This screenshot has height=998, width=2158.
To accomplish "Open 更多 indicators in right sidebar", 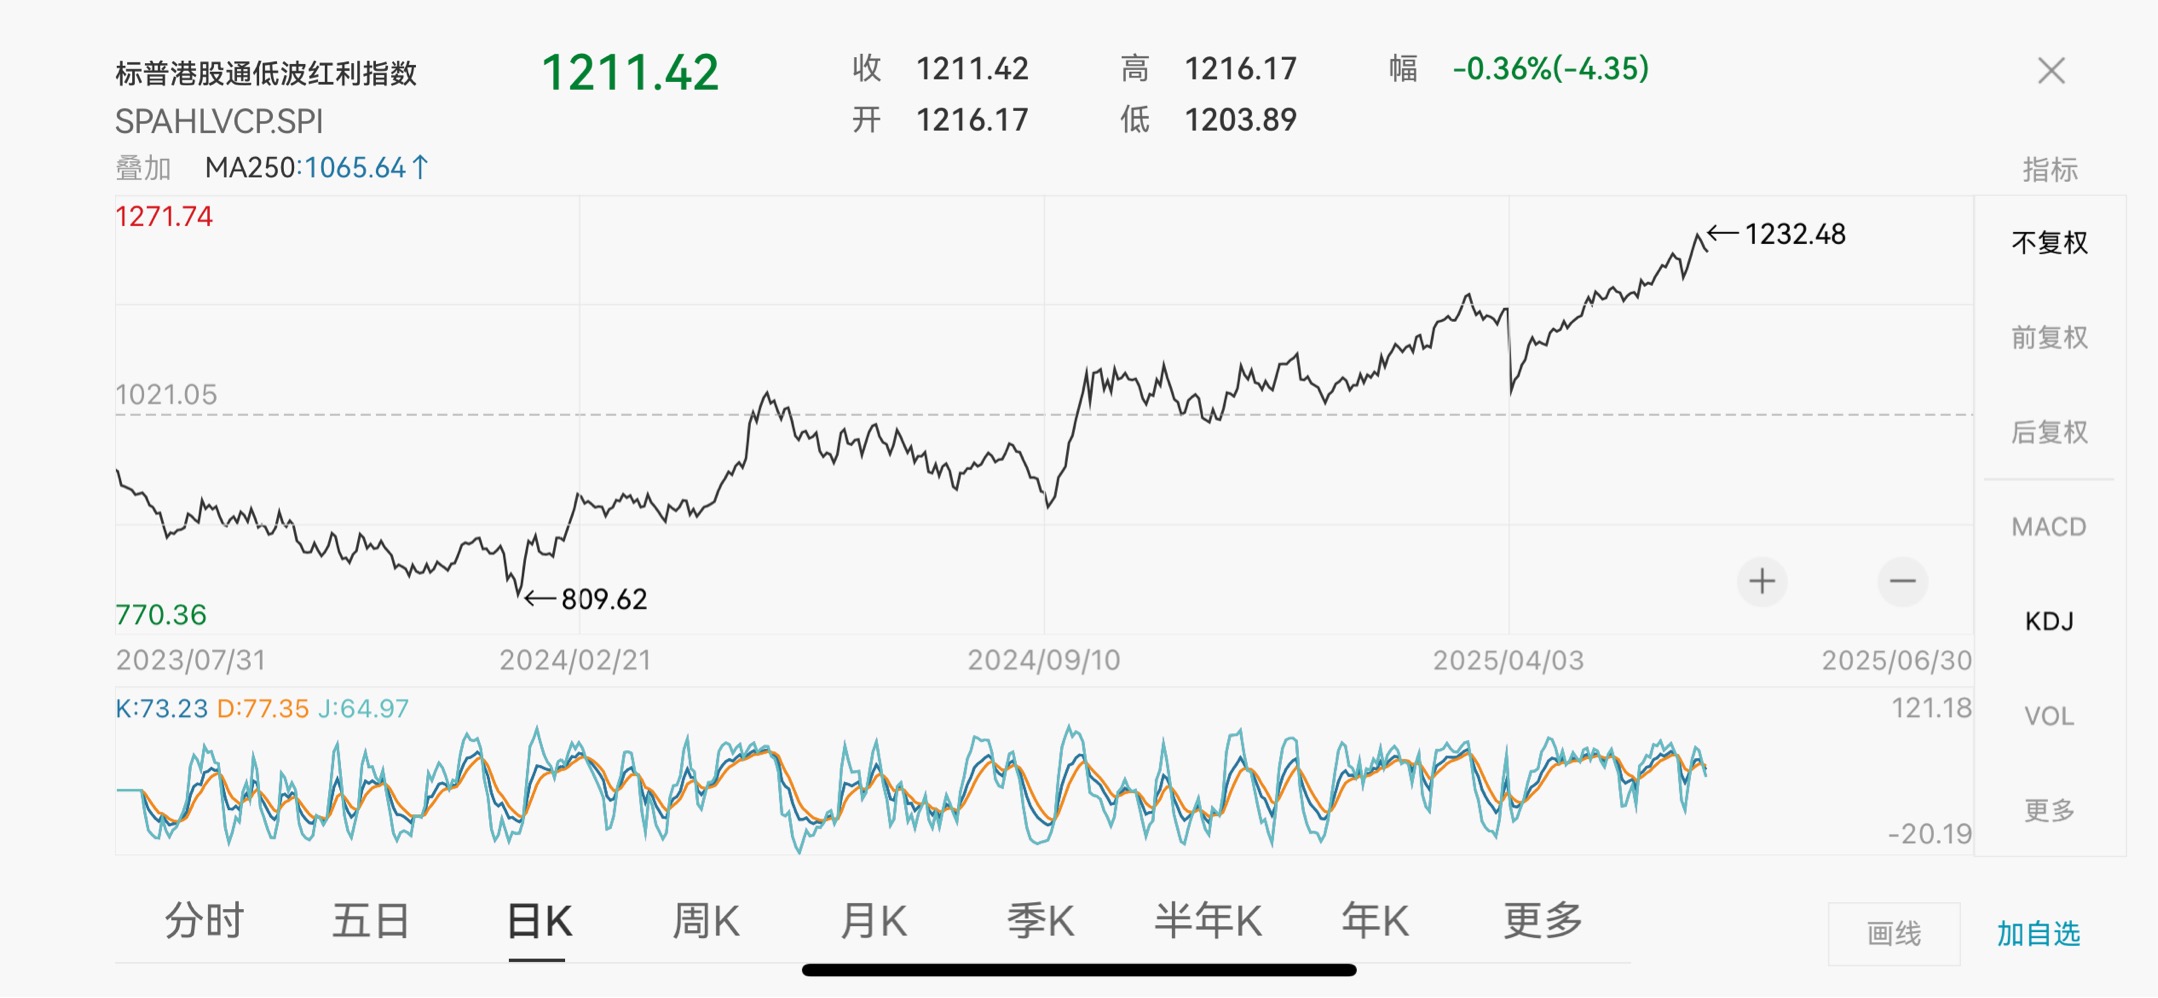I will pyautogui.click(x=2049, y=810).
